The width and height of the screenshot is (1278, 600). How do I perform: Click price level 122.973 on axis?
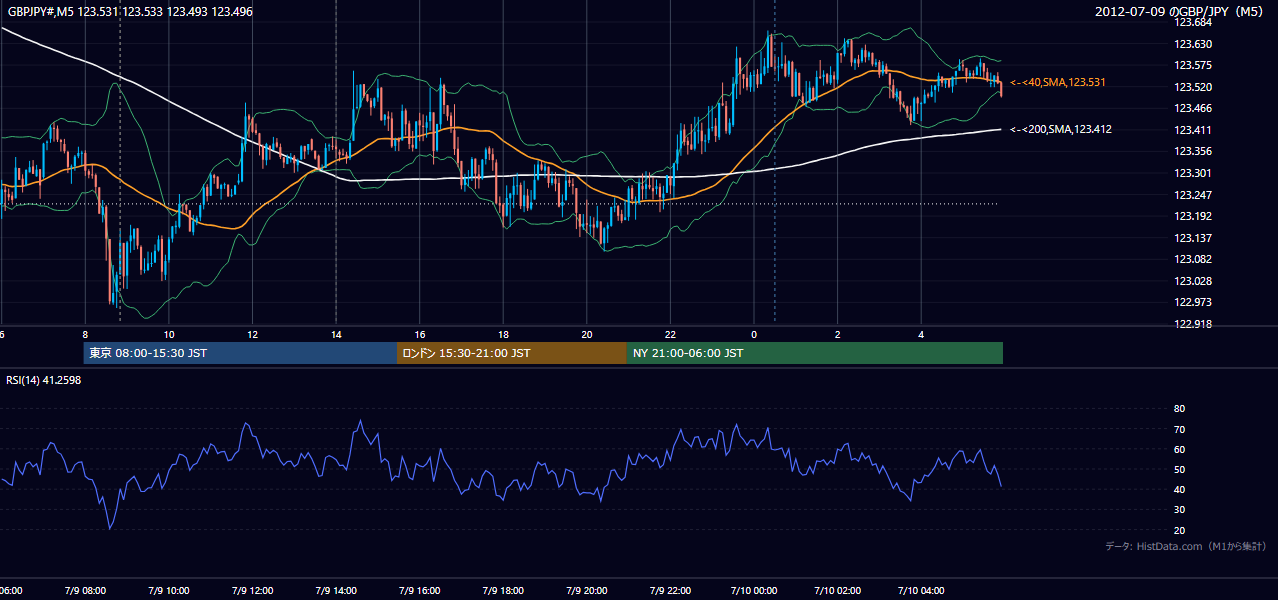click(1192, 302)
